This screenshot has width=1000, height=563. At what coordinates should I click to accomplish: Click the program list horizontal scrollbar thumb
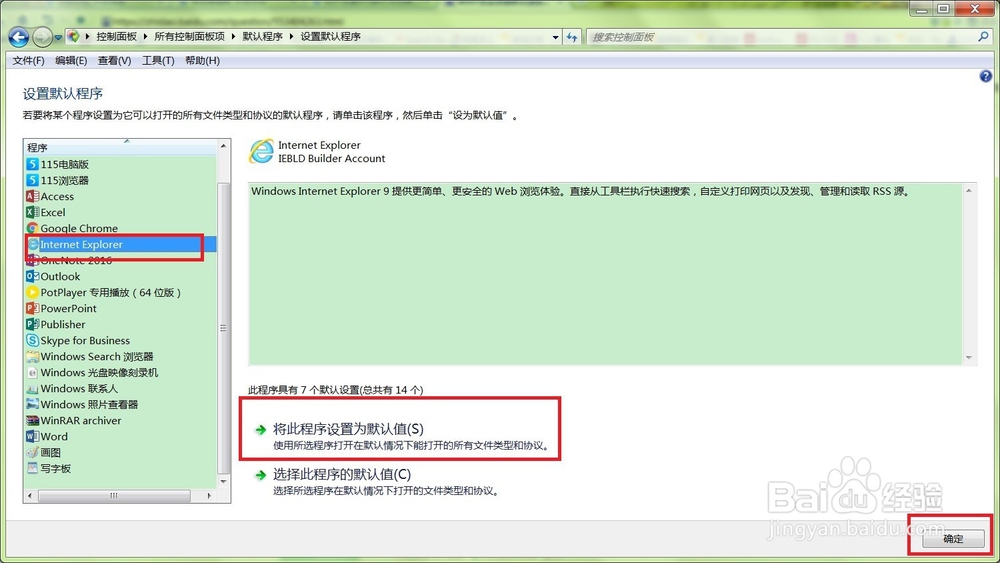coord(114,495)
